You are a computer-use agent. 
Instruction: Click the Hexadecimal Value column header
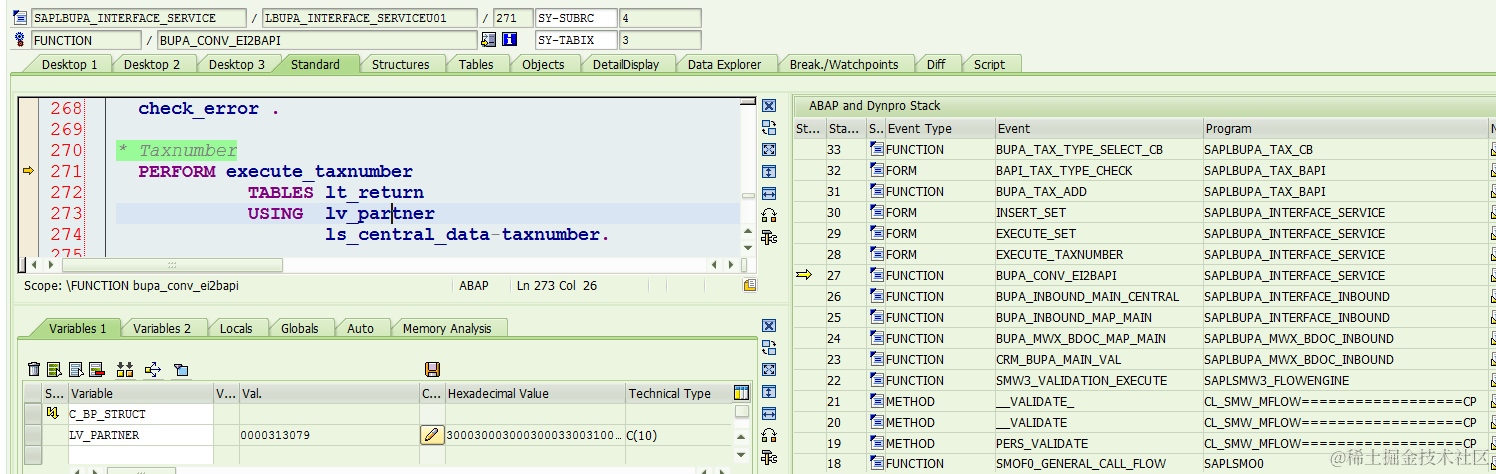click(535, 393)
